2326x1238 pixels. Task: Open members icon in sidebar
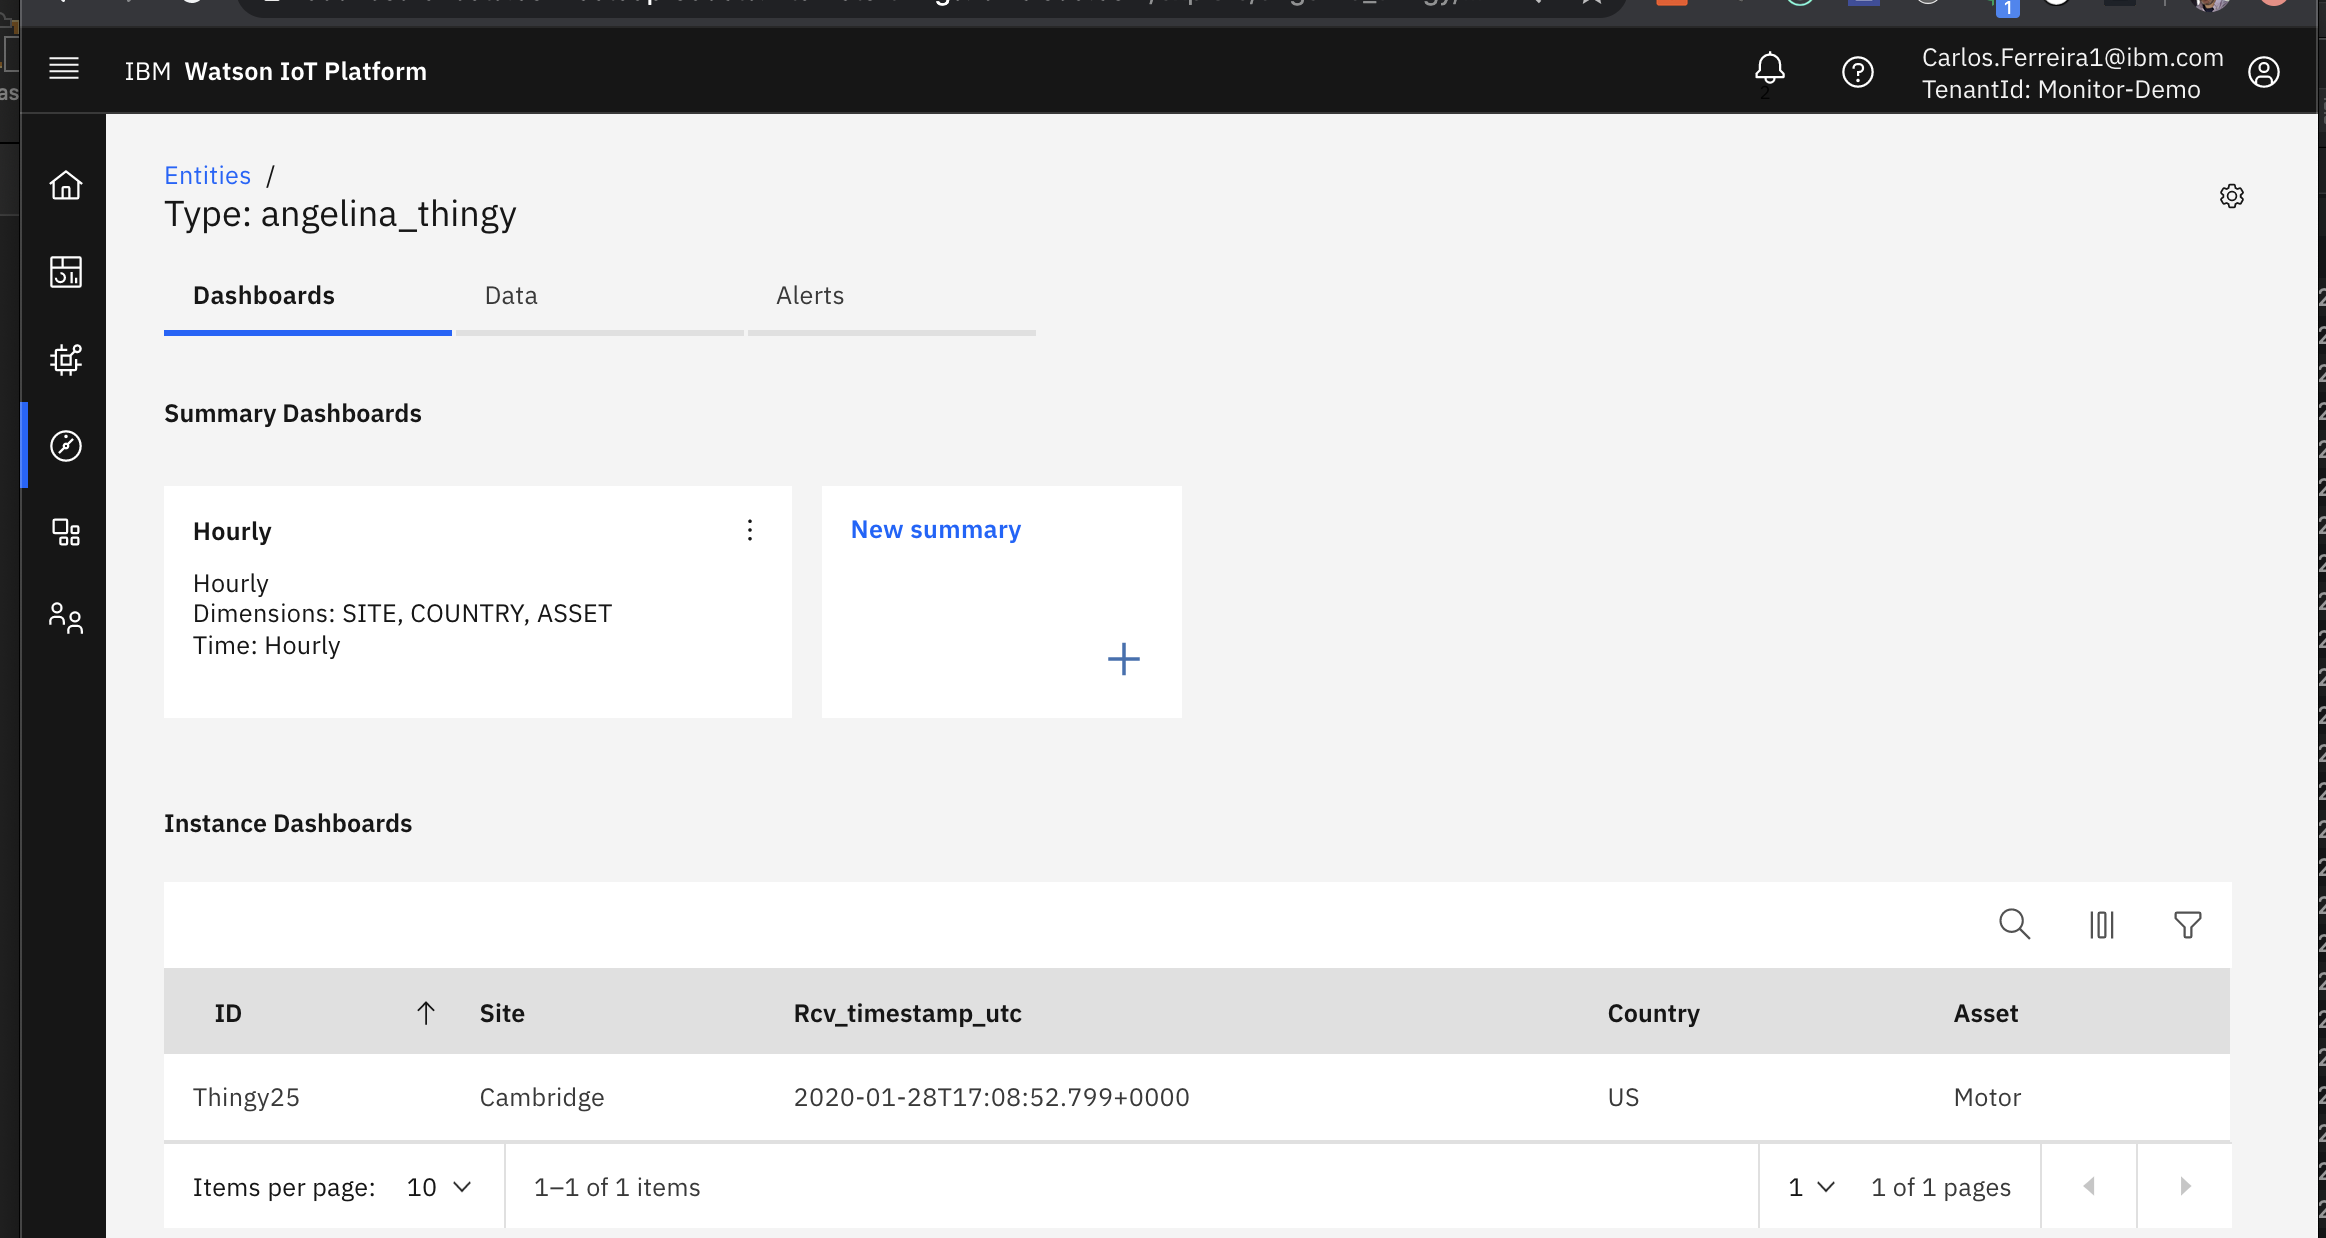(66, 618)
